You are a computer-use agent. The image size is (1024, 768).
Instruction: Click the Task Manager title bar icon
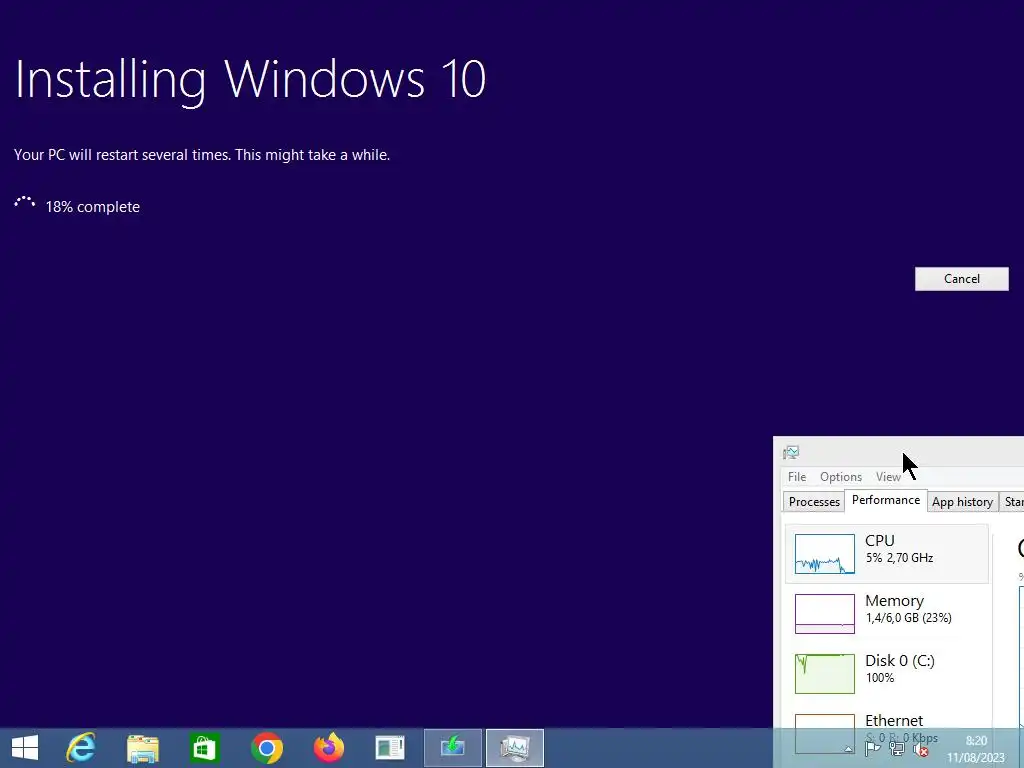[x=791, y=452]
